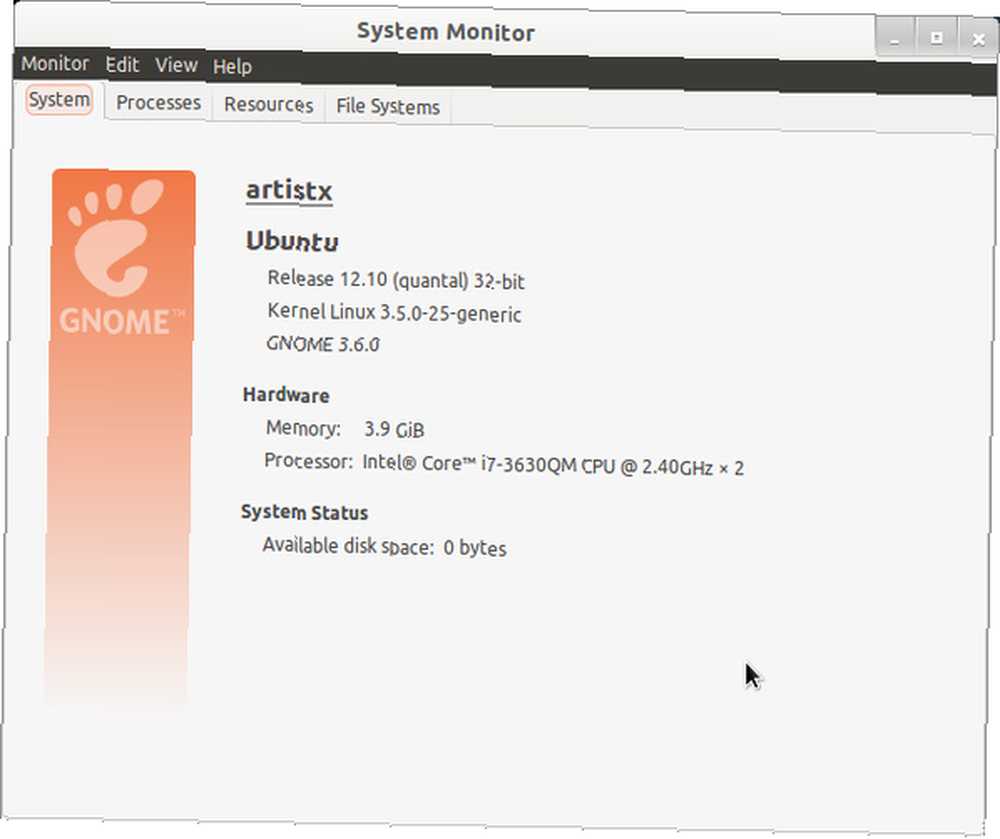Open the View menu
This screenshot has height=839, width=1000.
tap(177, 65)
